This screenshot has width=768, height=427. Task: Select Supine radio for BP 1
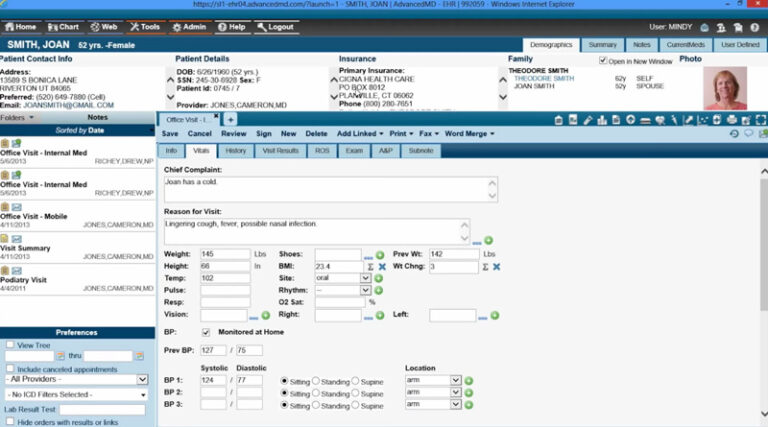coord(355,380)
